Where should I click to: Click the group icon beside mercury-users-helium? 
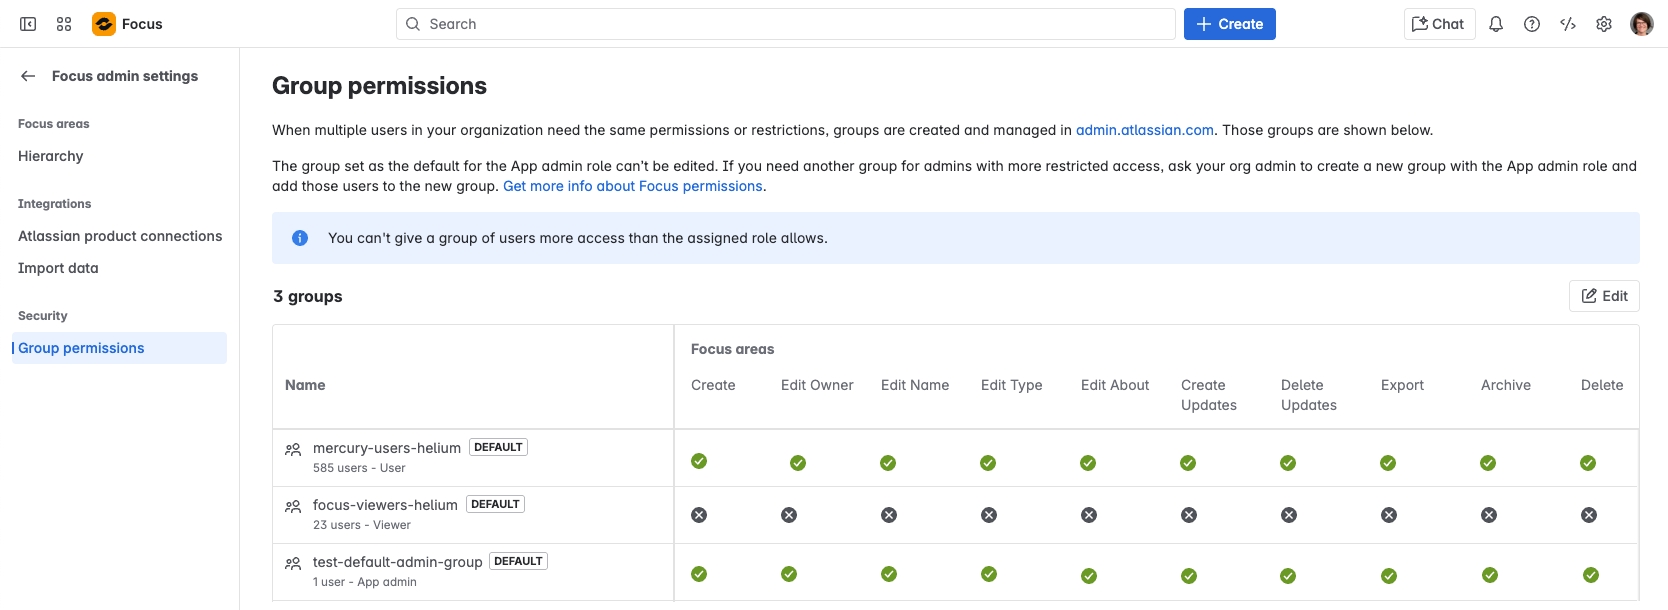pyautogui.click(x=293, y=450)
